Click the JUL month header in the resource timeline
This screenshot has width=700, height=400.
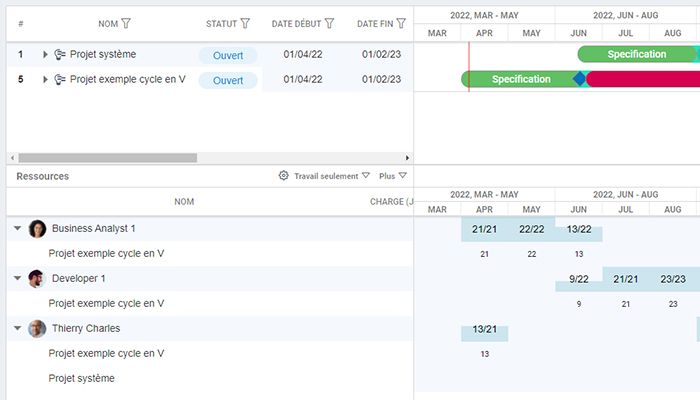coord(625,209)
